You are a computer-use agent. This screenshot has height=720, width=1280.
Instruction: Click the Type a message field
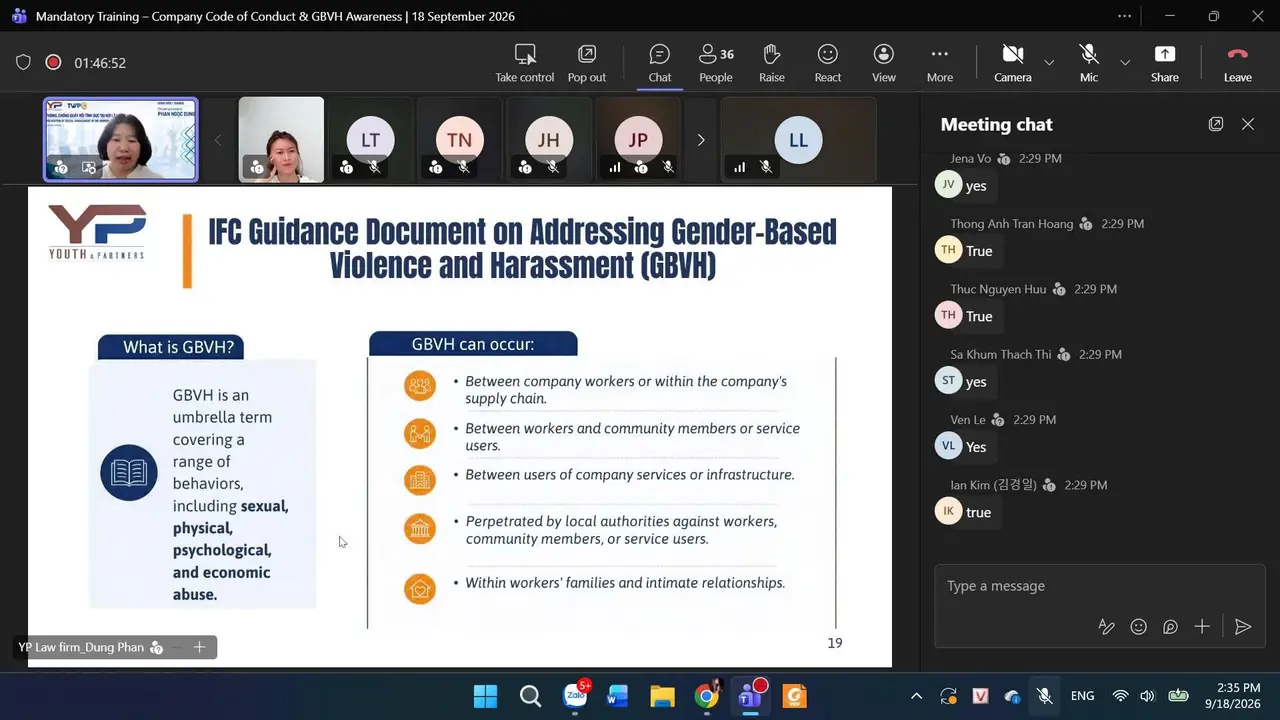pos(1098,586)
